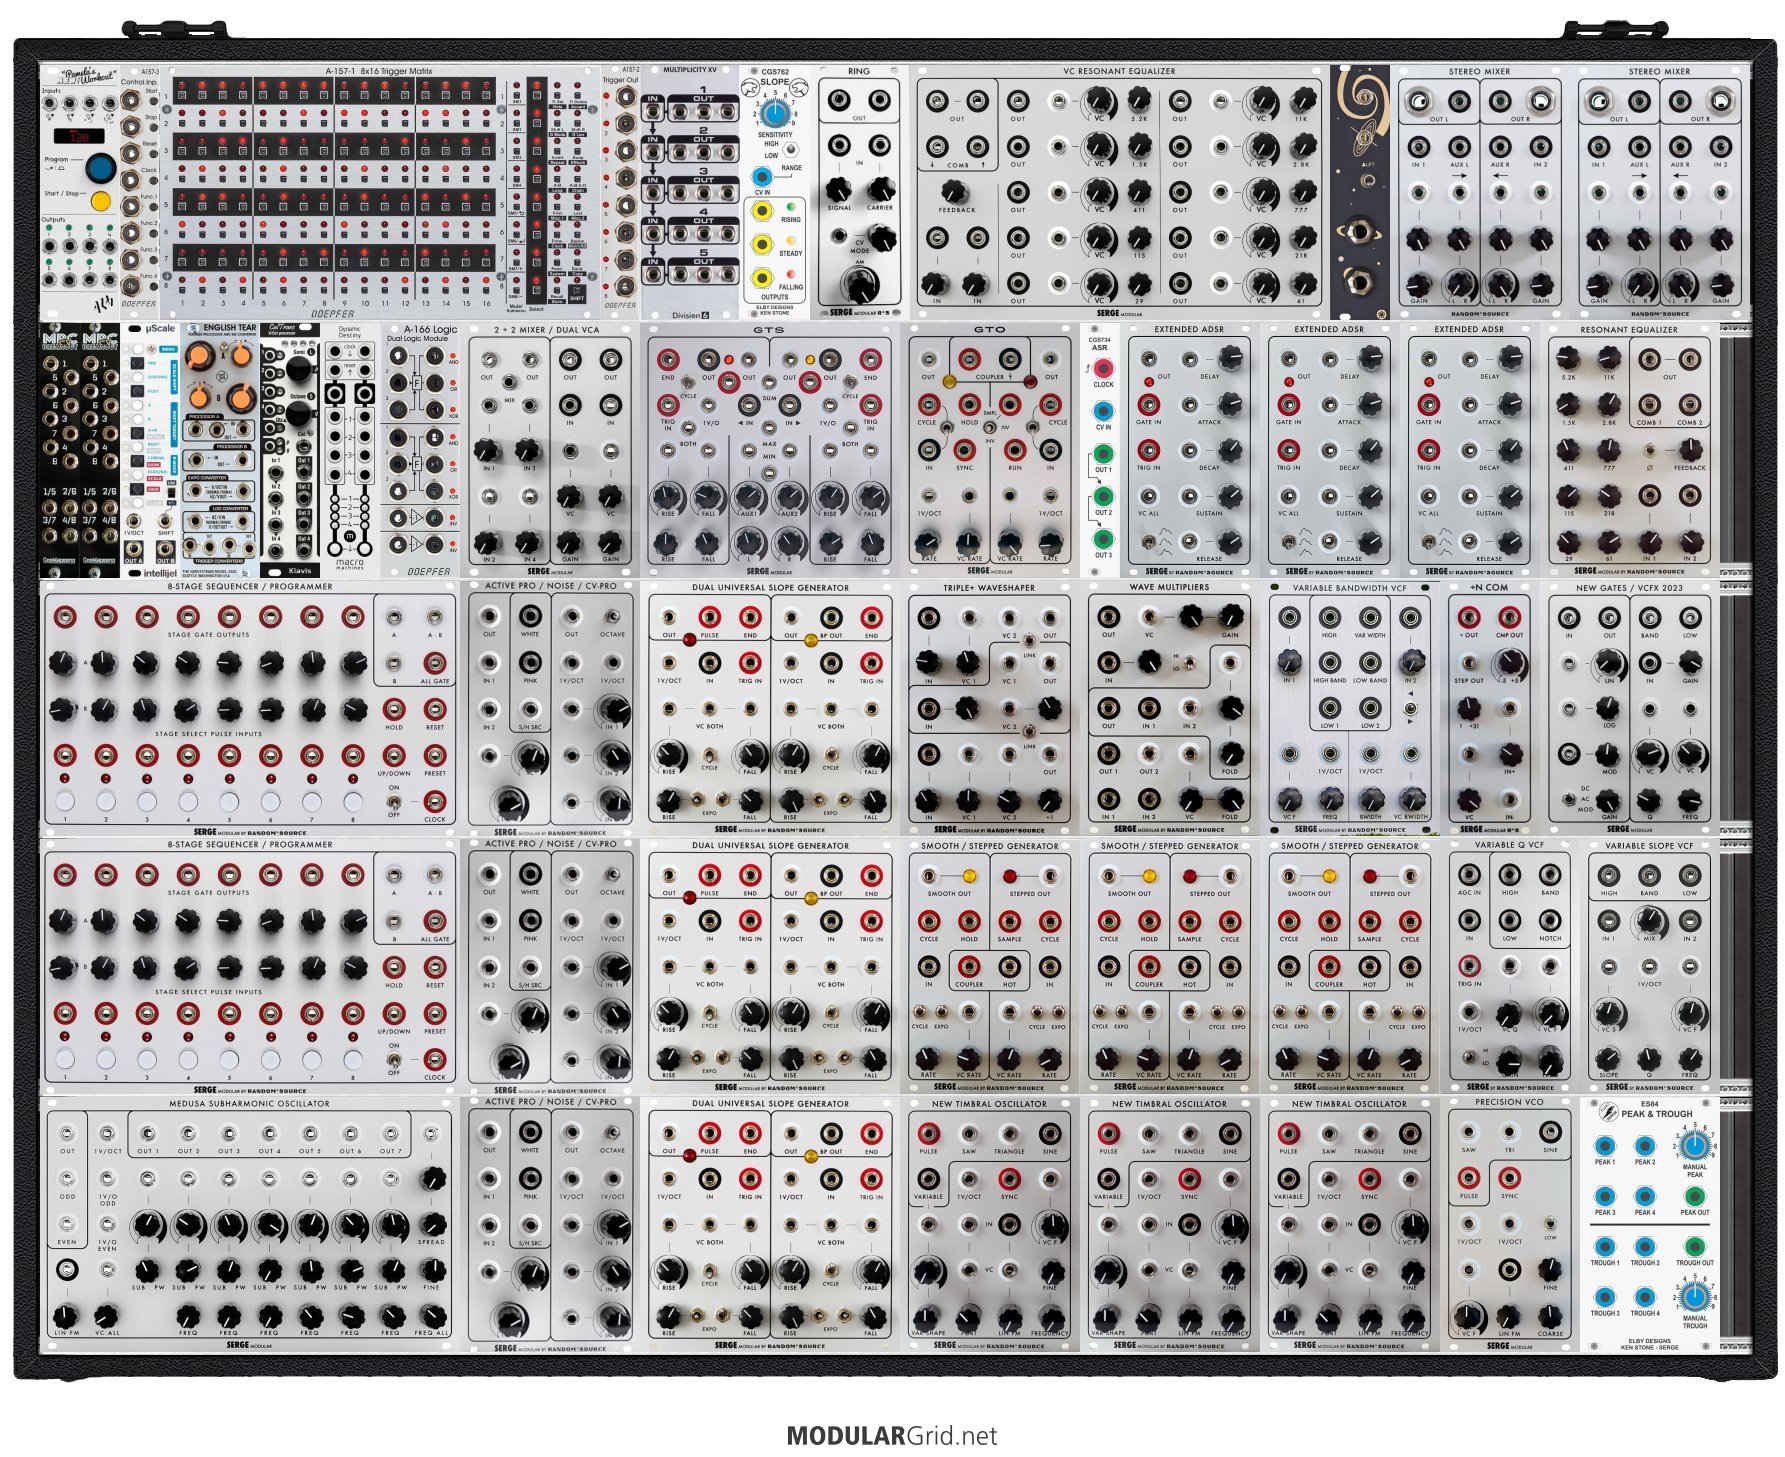1785x1457 pixels.
Task: Click the red pink-ringed CLOCK jack on CGS734 ASR
Action: (1102, 368)
